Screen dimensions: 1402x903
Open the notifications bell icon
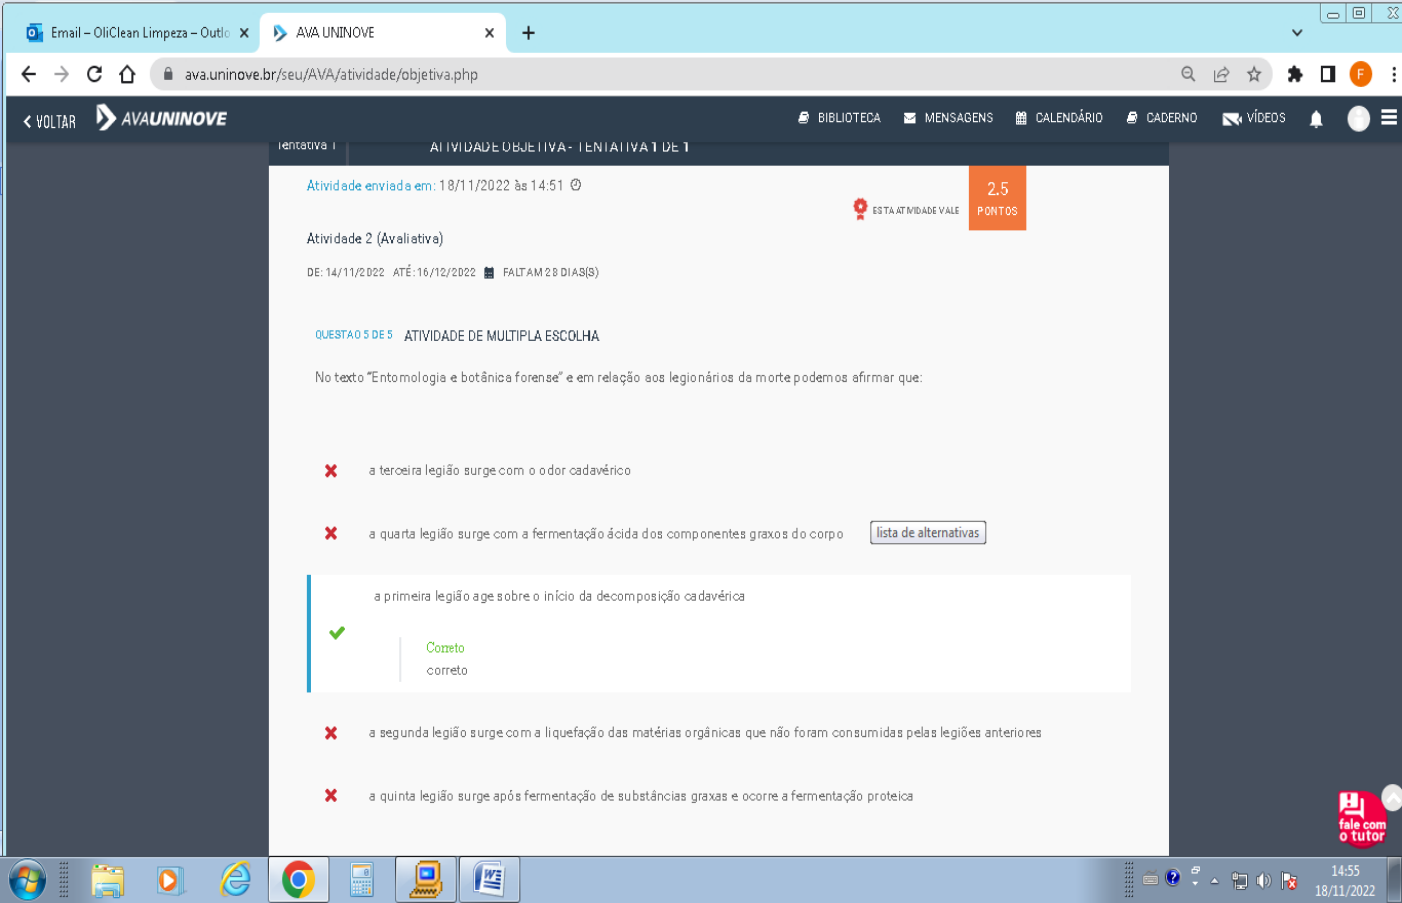(x=1316, y=119)
